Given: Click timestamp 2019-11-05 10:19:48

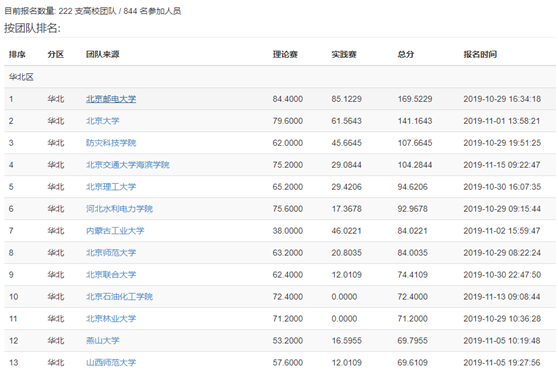Looking at the screenshot, I should 502,341.
